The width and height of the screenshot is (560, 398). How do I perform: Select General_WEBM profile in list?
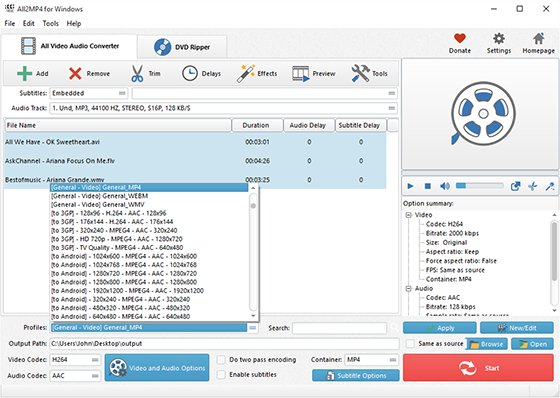point(149,196)
